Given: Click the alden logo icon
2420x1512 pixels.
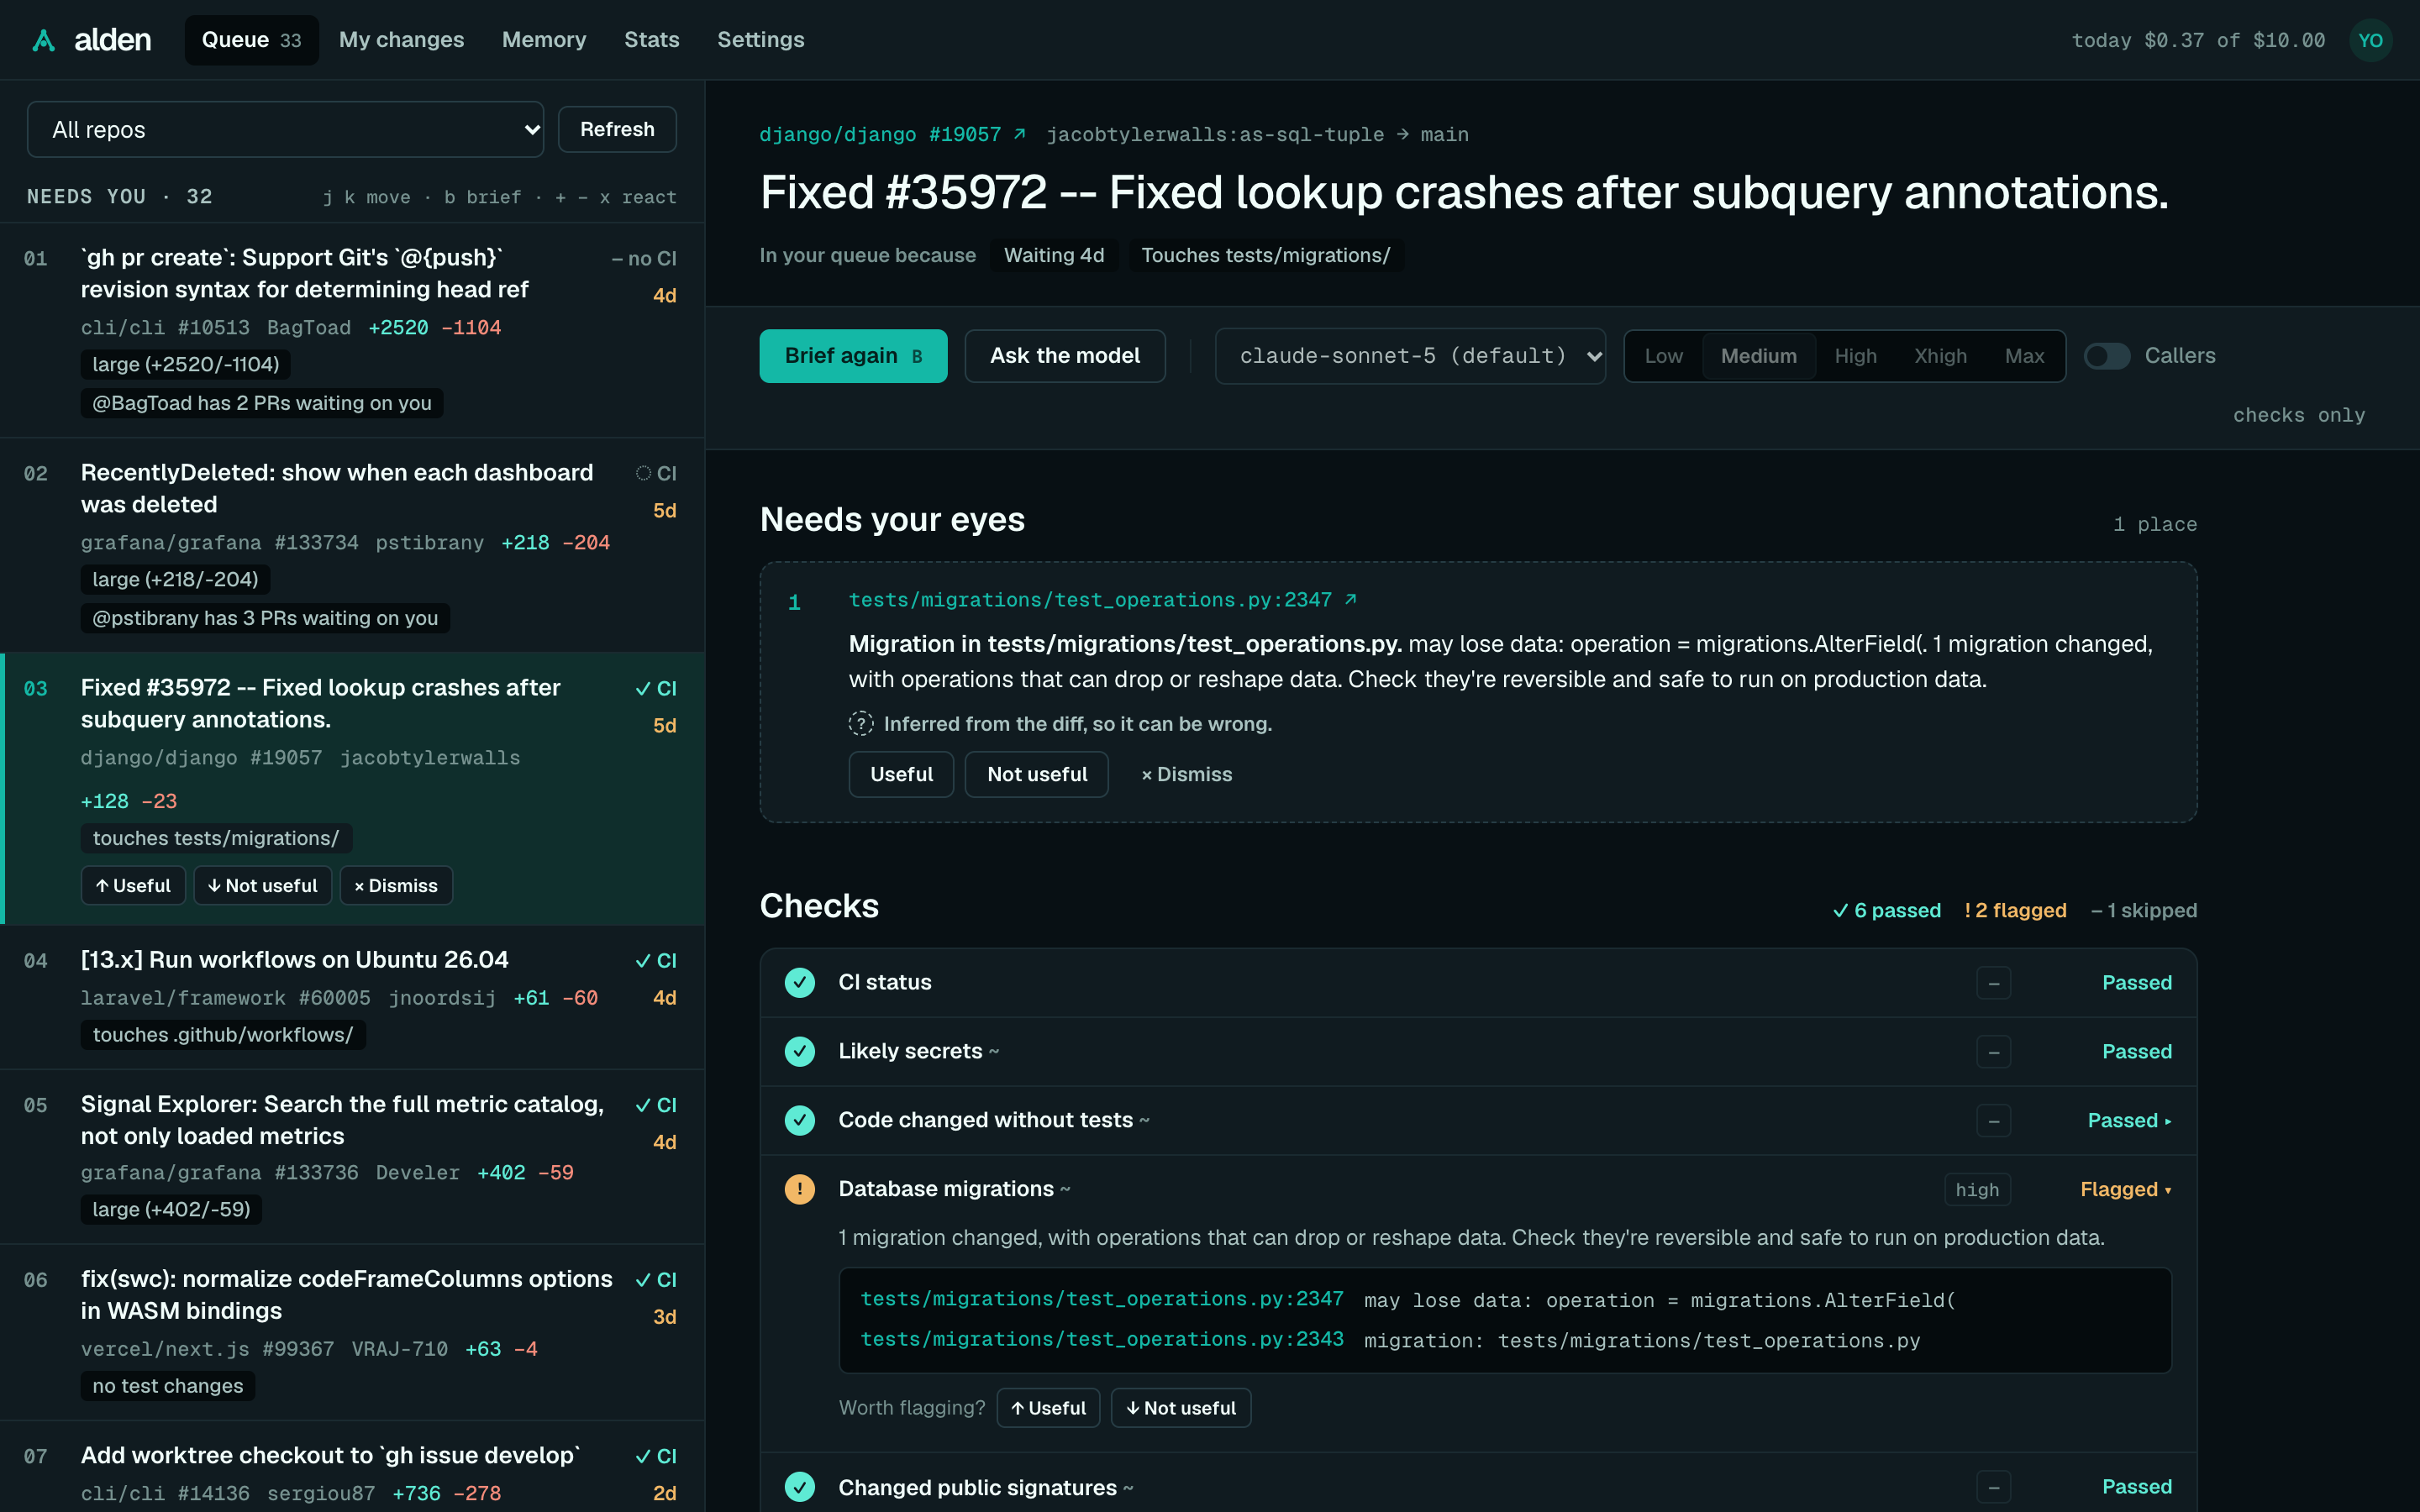Looking at the screenshot, I should tap(43, 40).
